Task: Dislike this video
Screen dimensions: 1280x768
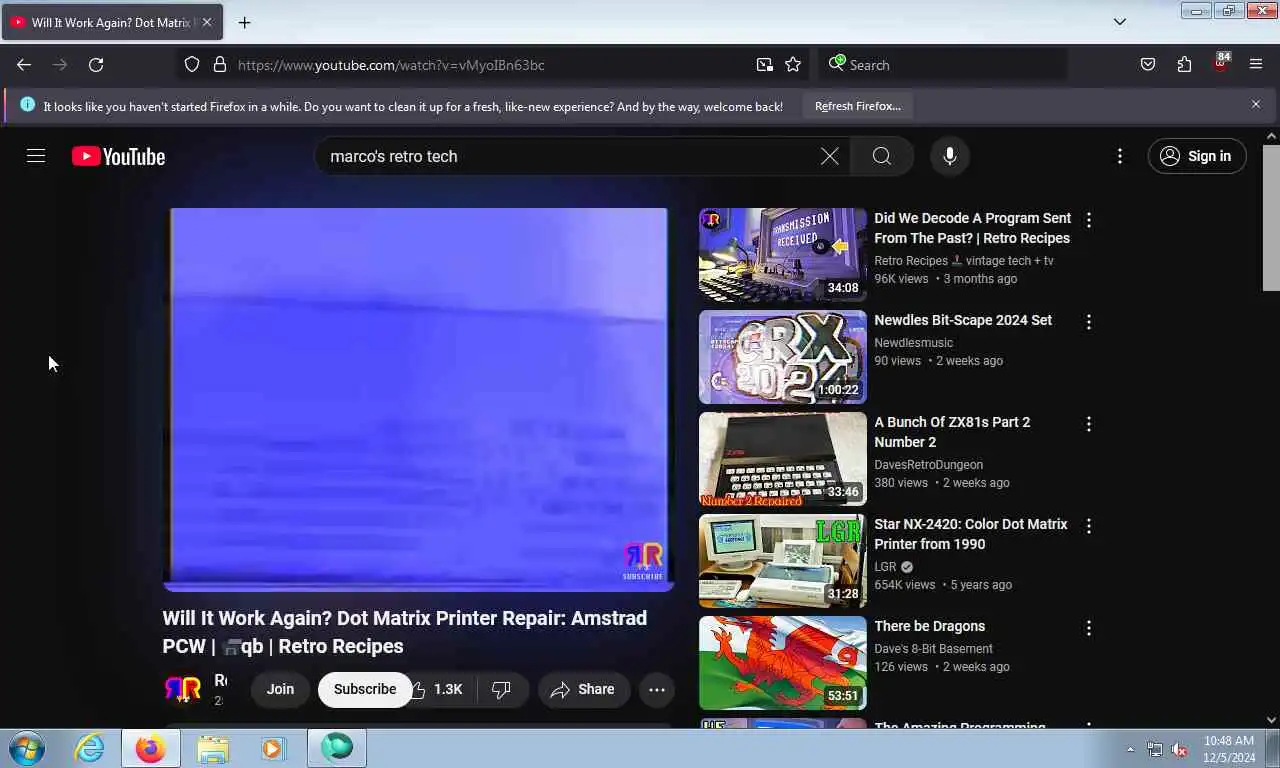Action: click(x=502, y=689)
